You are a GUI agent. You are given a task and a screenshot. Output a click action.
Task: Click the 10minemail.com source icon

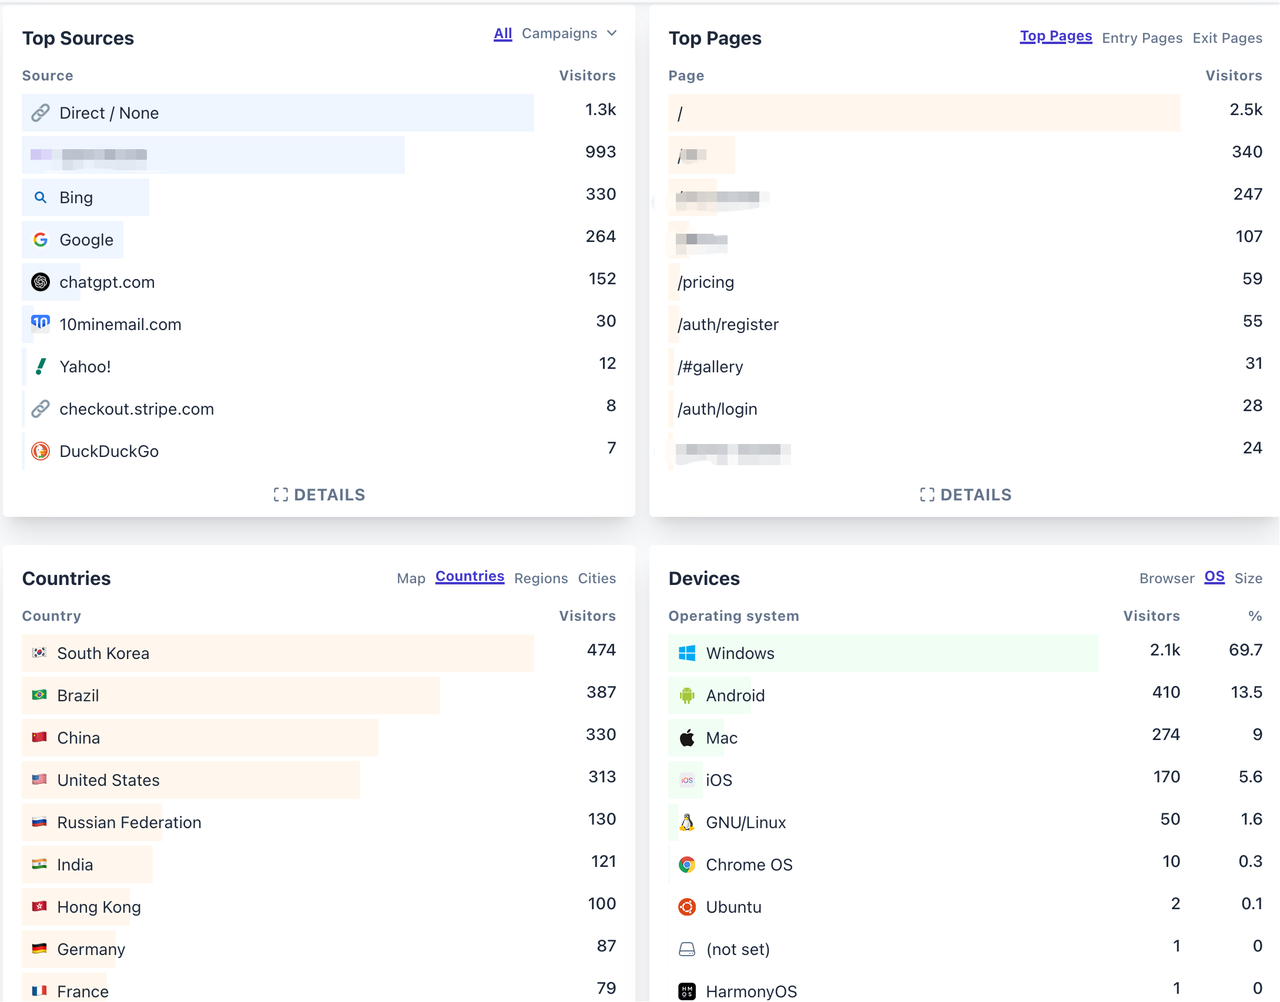[x=40, y=322]
